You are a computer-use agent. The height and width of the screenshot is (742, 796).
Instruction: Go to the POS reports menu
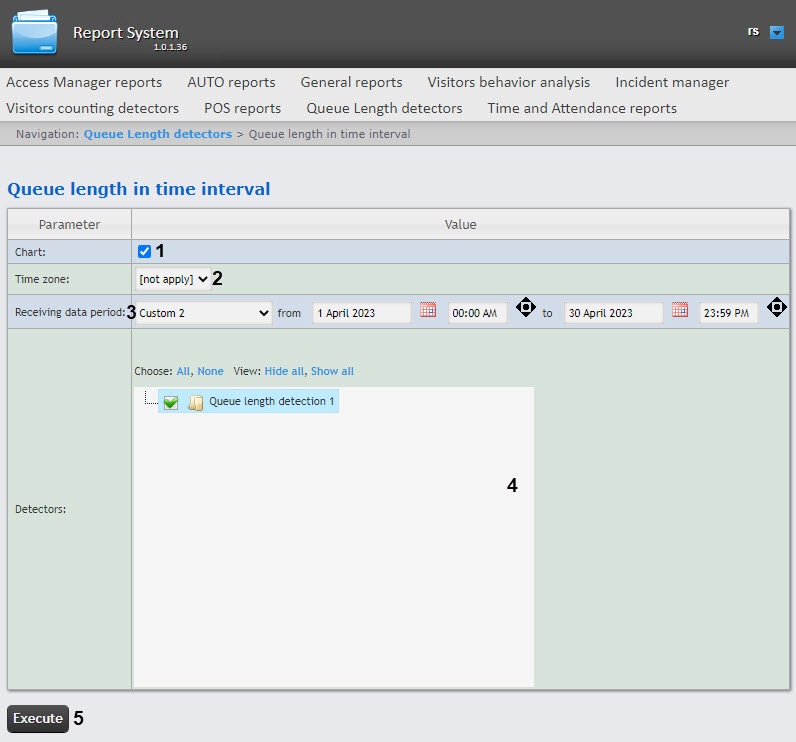click(x=242, y=108)
